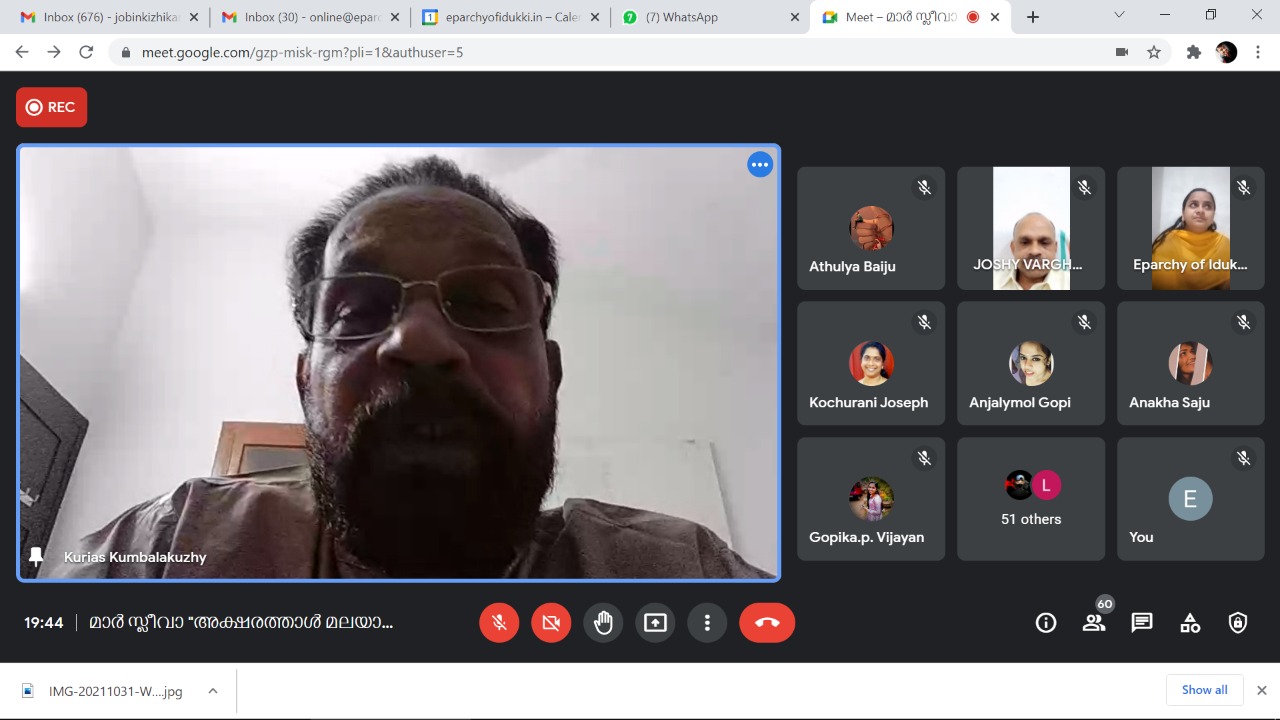The width and height of the screenshot is (1280, 720).
Task: Switch to the eparchyofidukki.in Calendar tab
Action: pos(512,17)
